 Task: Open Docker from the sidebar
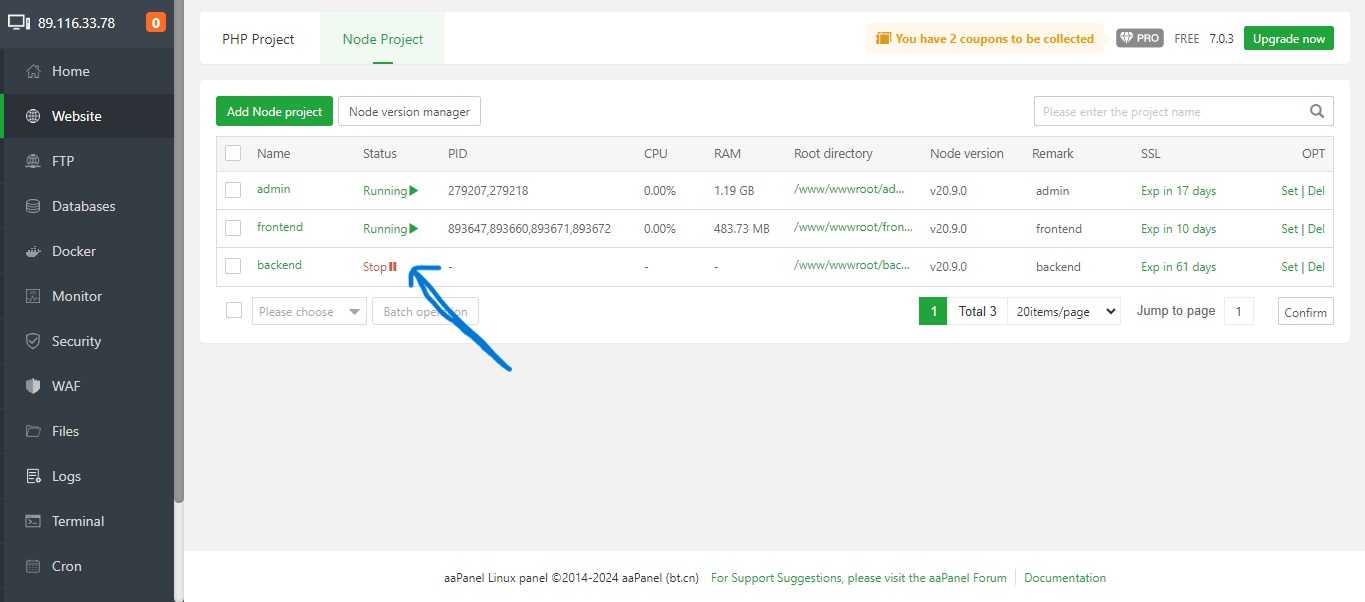(34, 251)
